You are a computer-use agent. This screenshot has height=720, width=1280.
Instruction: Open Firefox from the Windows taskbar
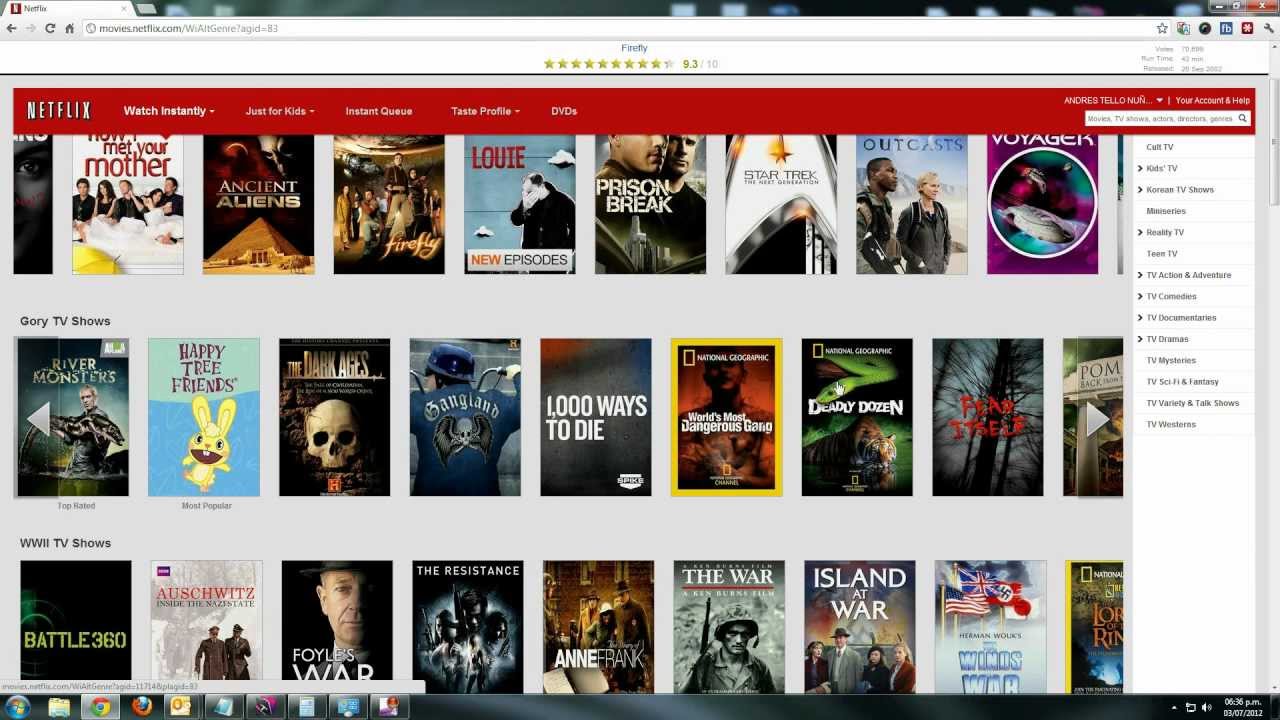143,707
